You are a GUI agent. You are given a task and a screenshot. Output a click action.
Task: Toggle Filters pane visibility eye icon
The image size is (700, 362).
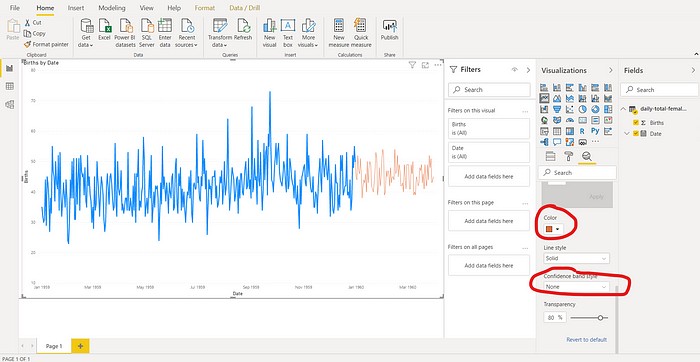point(514,70)
